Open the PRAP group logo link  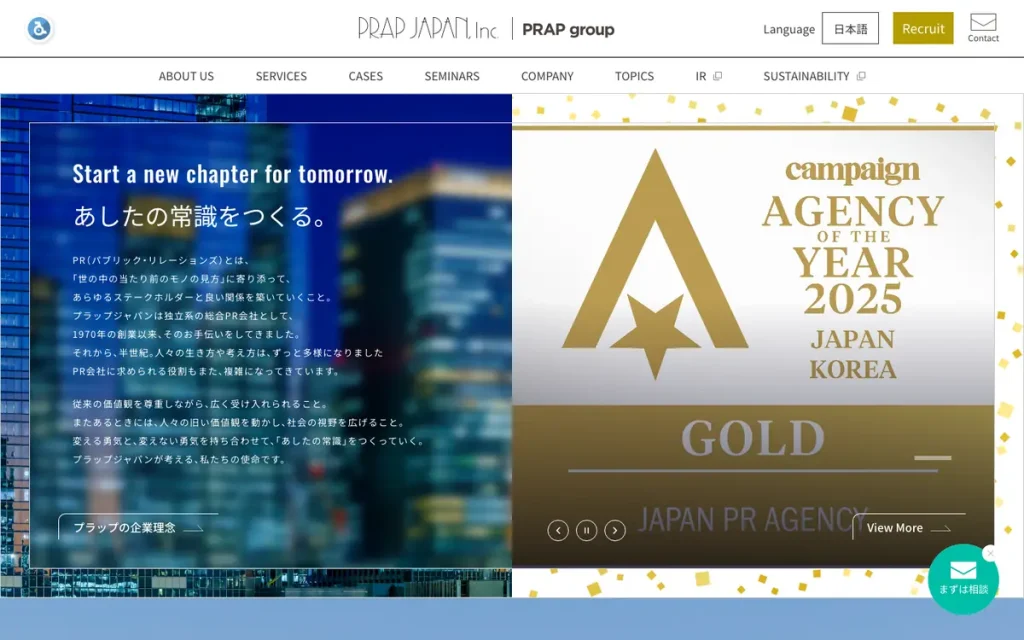568,29
